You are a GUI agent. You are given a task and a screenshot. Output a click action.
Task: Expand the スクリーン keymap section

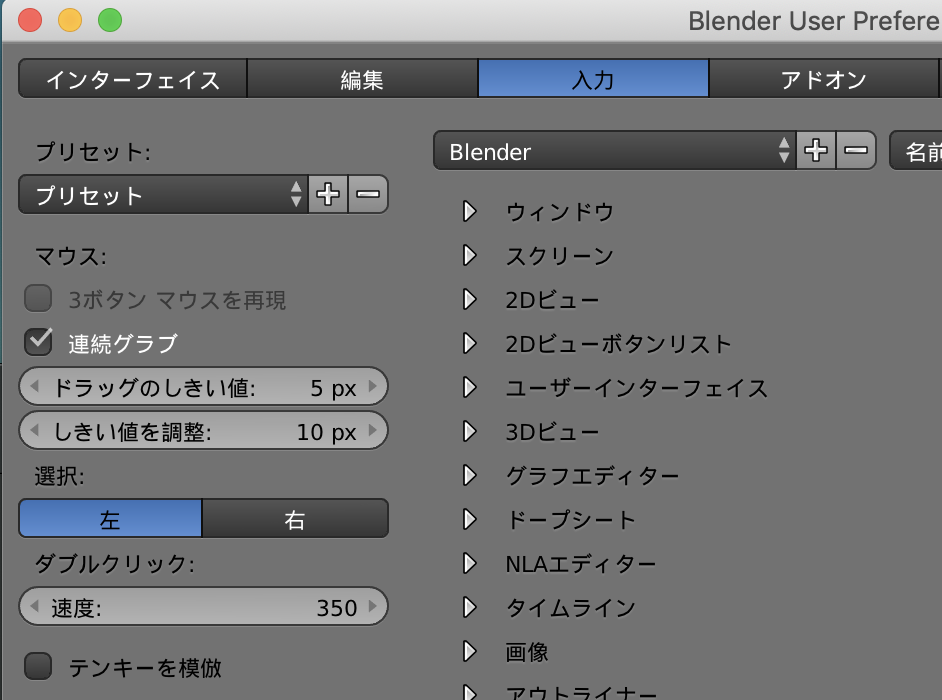pyautogui.click(x=470, y=255)
